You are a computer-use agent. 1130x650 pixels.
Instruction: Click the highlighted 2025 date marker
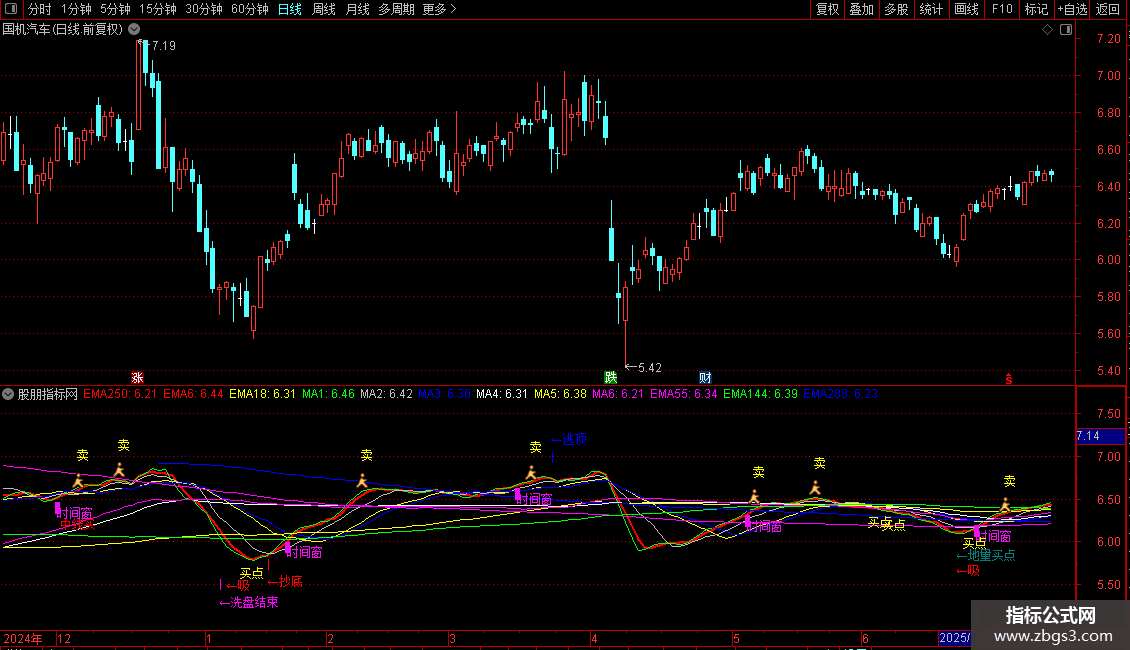[x=955, y=638]
